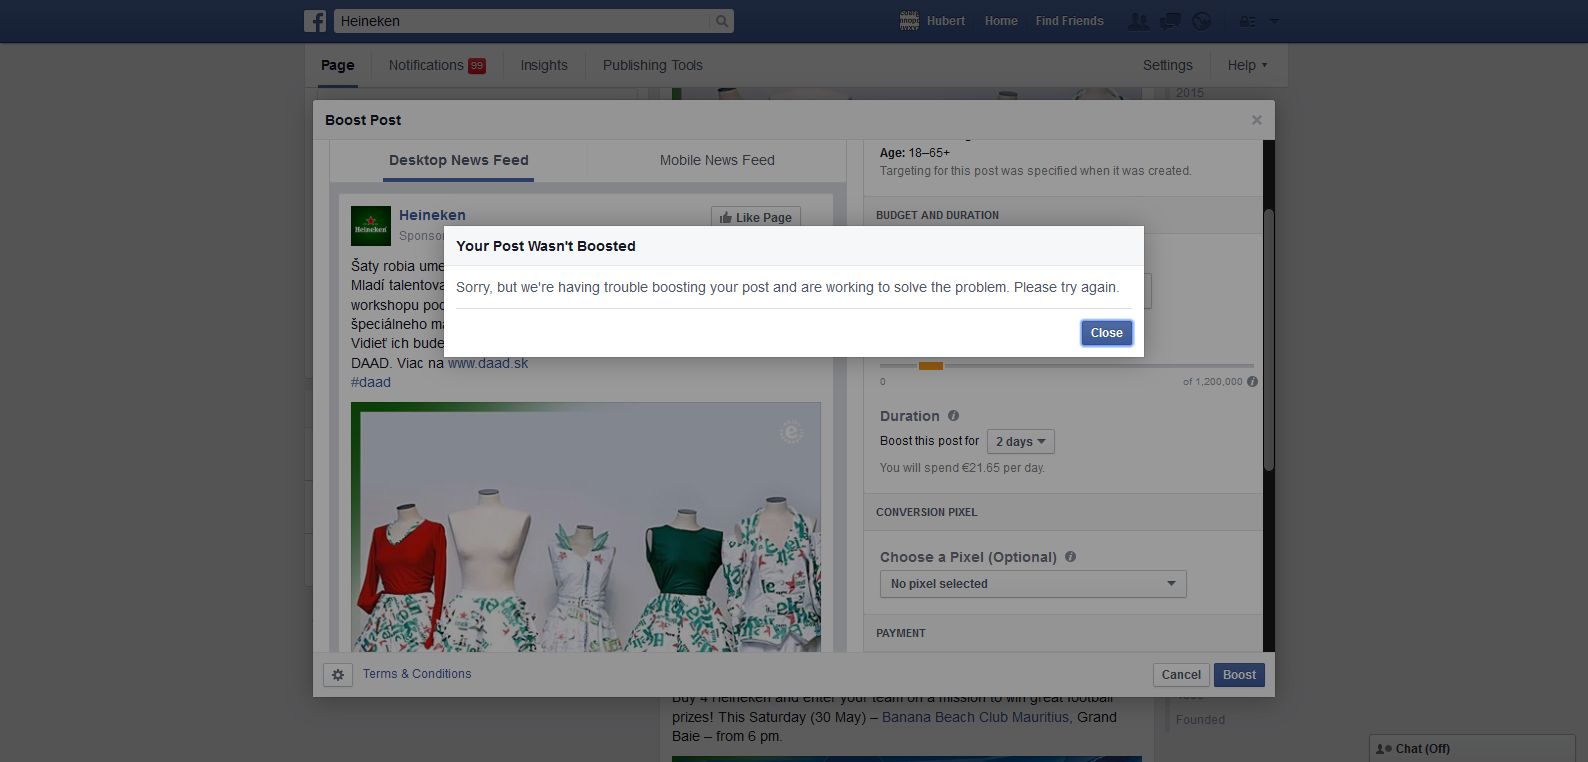Switch to Mobile News Feed tab
Viewport: 1588px width, 762px height.
[716, 160]
